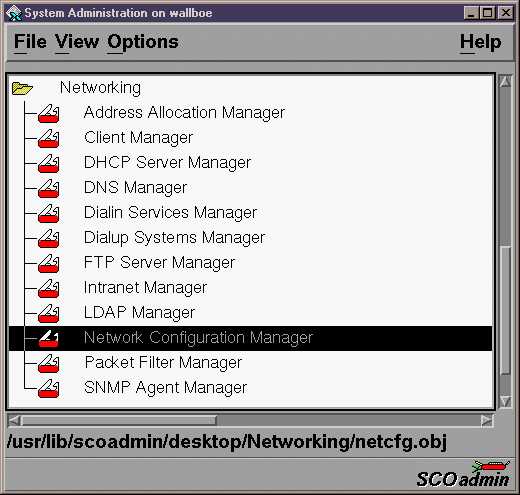The image size is (520, 495).
Task: Open the Options menu
Action: (x=143, y=43)
